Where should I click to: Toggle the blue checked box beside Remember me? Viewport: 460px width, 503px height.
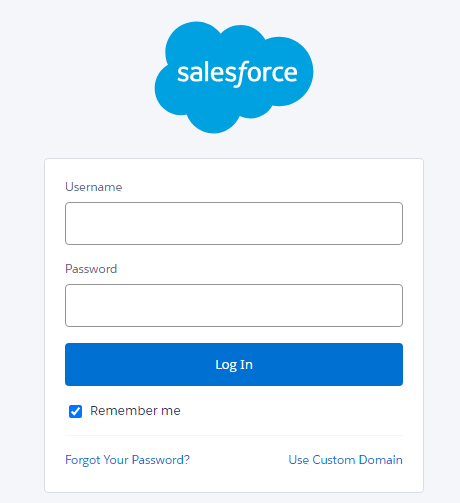tap(75, 411)
